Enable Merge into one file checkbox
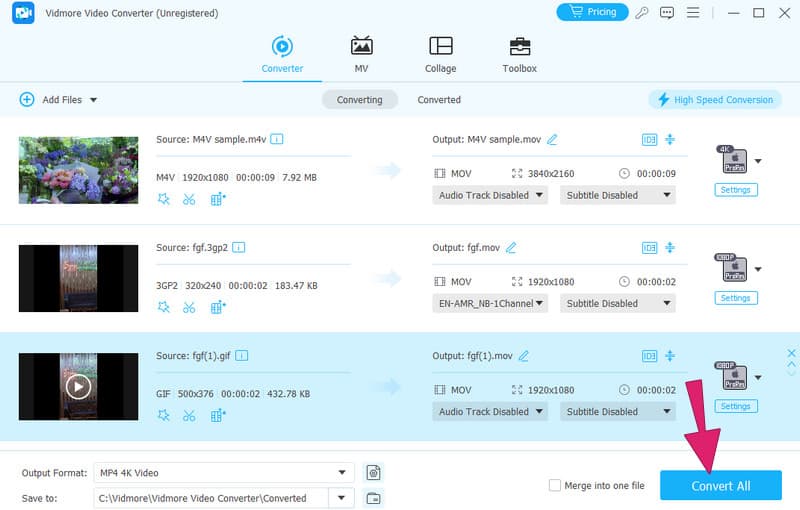This screenshot has width=800, height=510. click(555, 486)
